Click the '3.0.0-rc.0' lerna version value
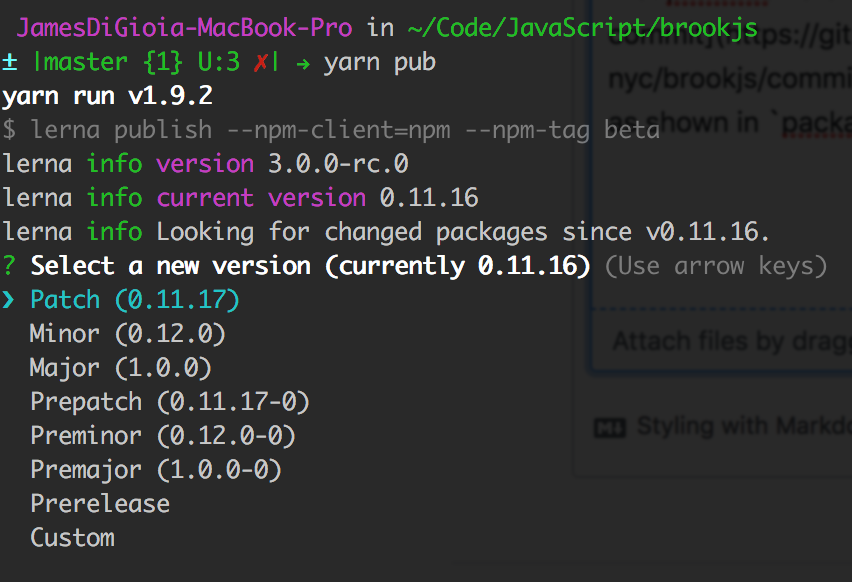Screen dimensions: 852x582 338,164
